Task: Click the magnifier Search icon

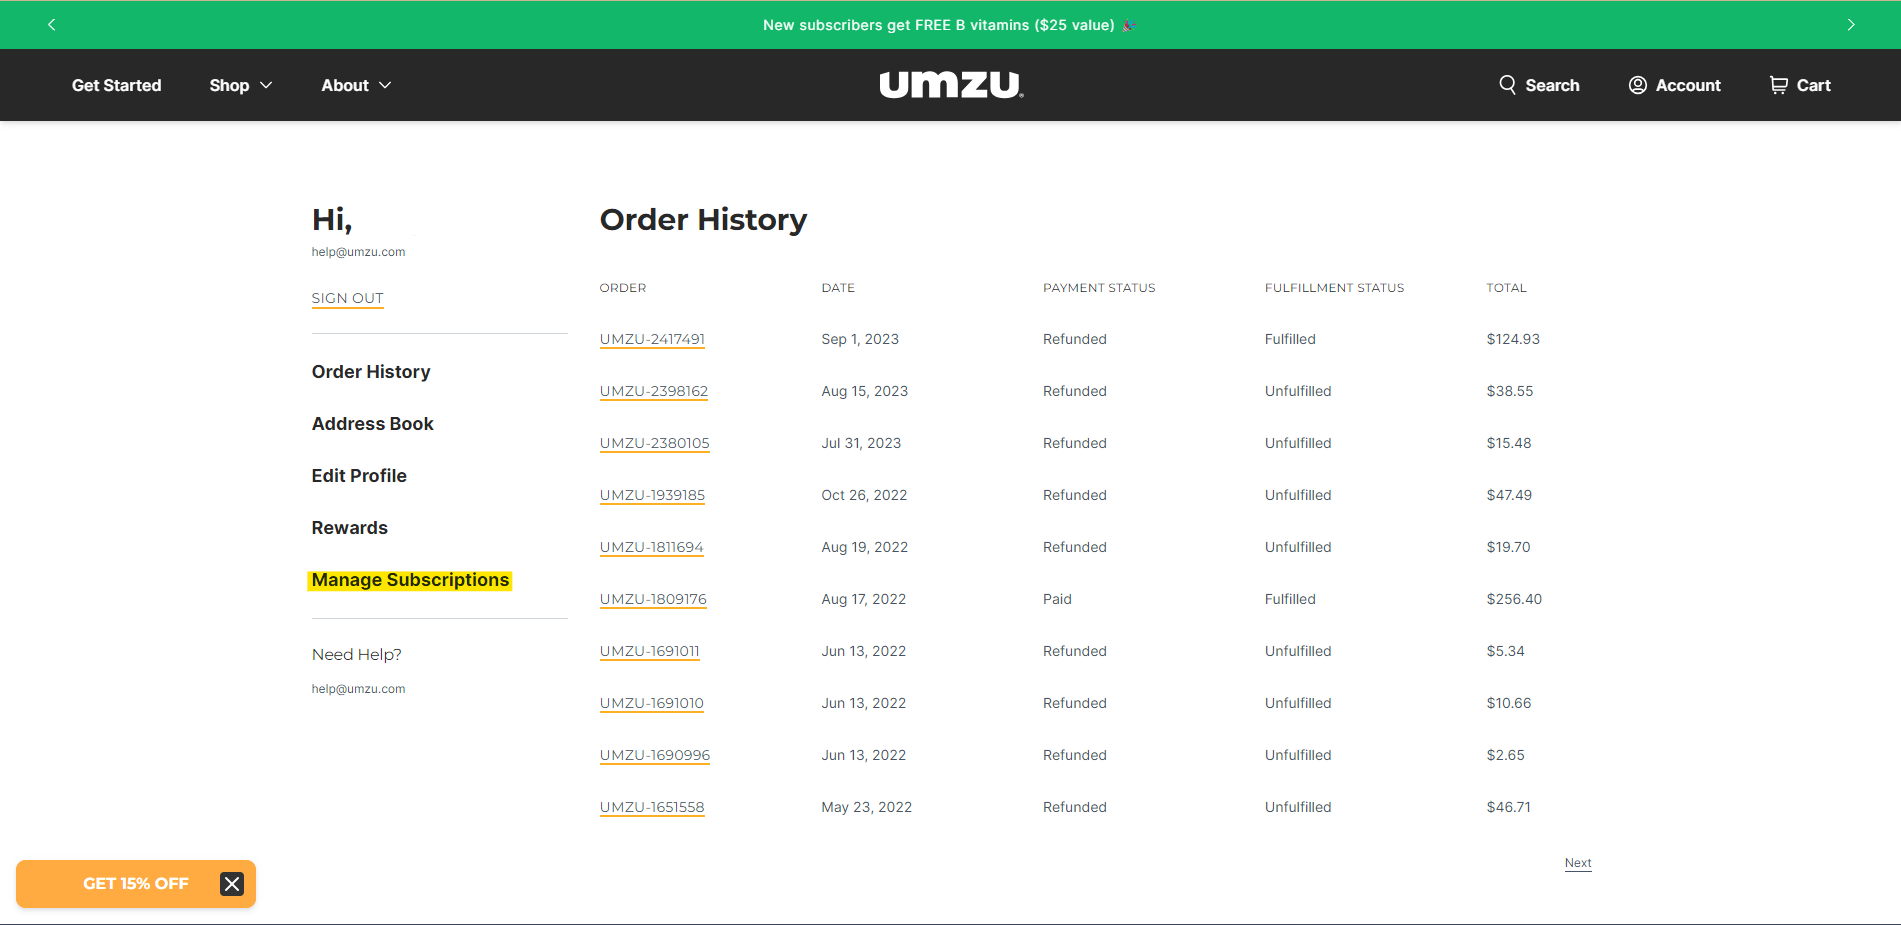Action: [x=1507, y=85]
